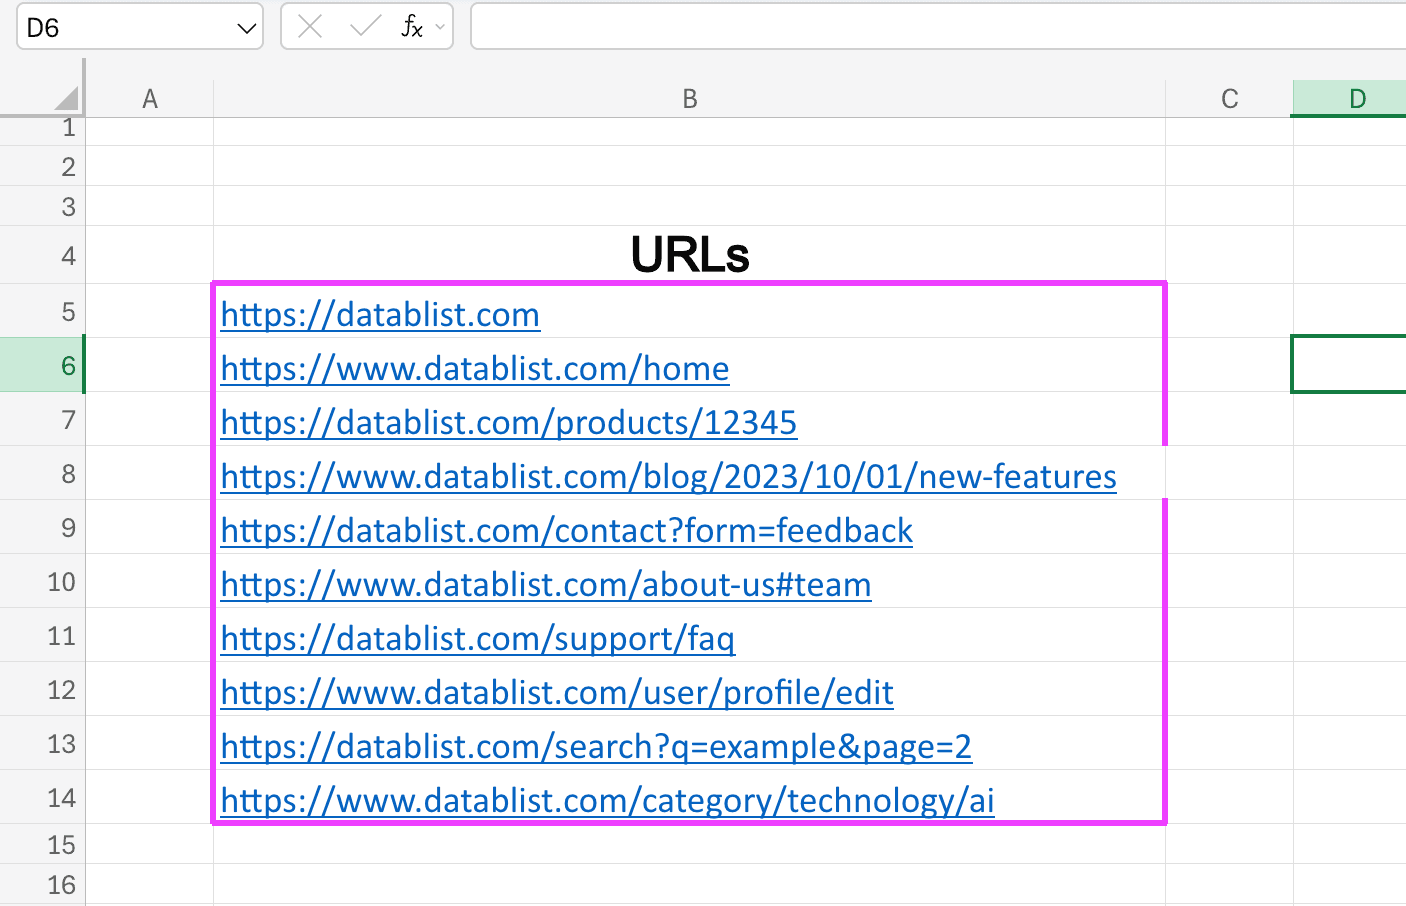Click row 16 header
Image resolution: width=1406 pixels, height=906 pixels.
click(62, 884)
